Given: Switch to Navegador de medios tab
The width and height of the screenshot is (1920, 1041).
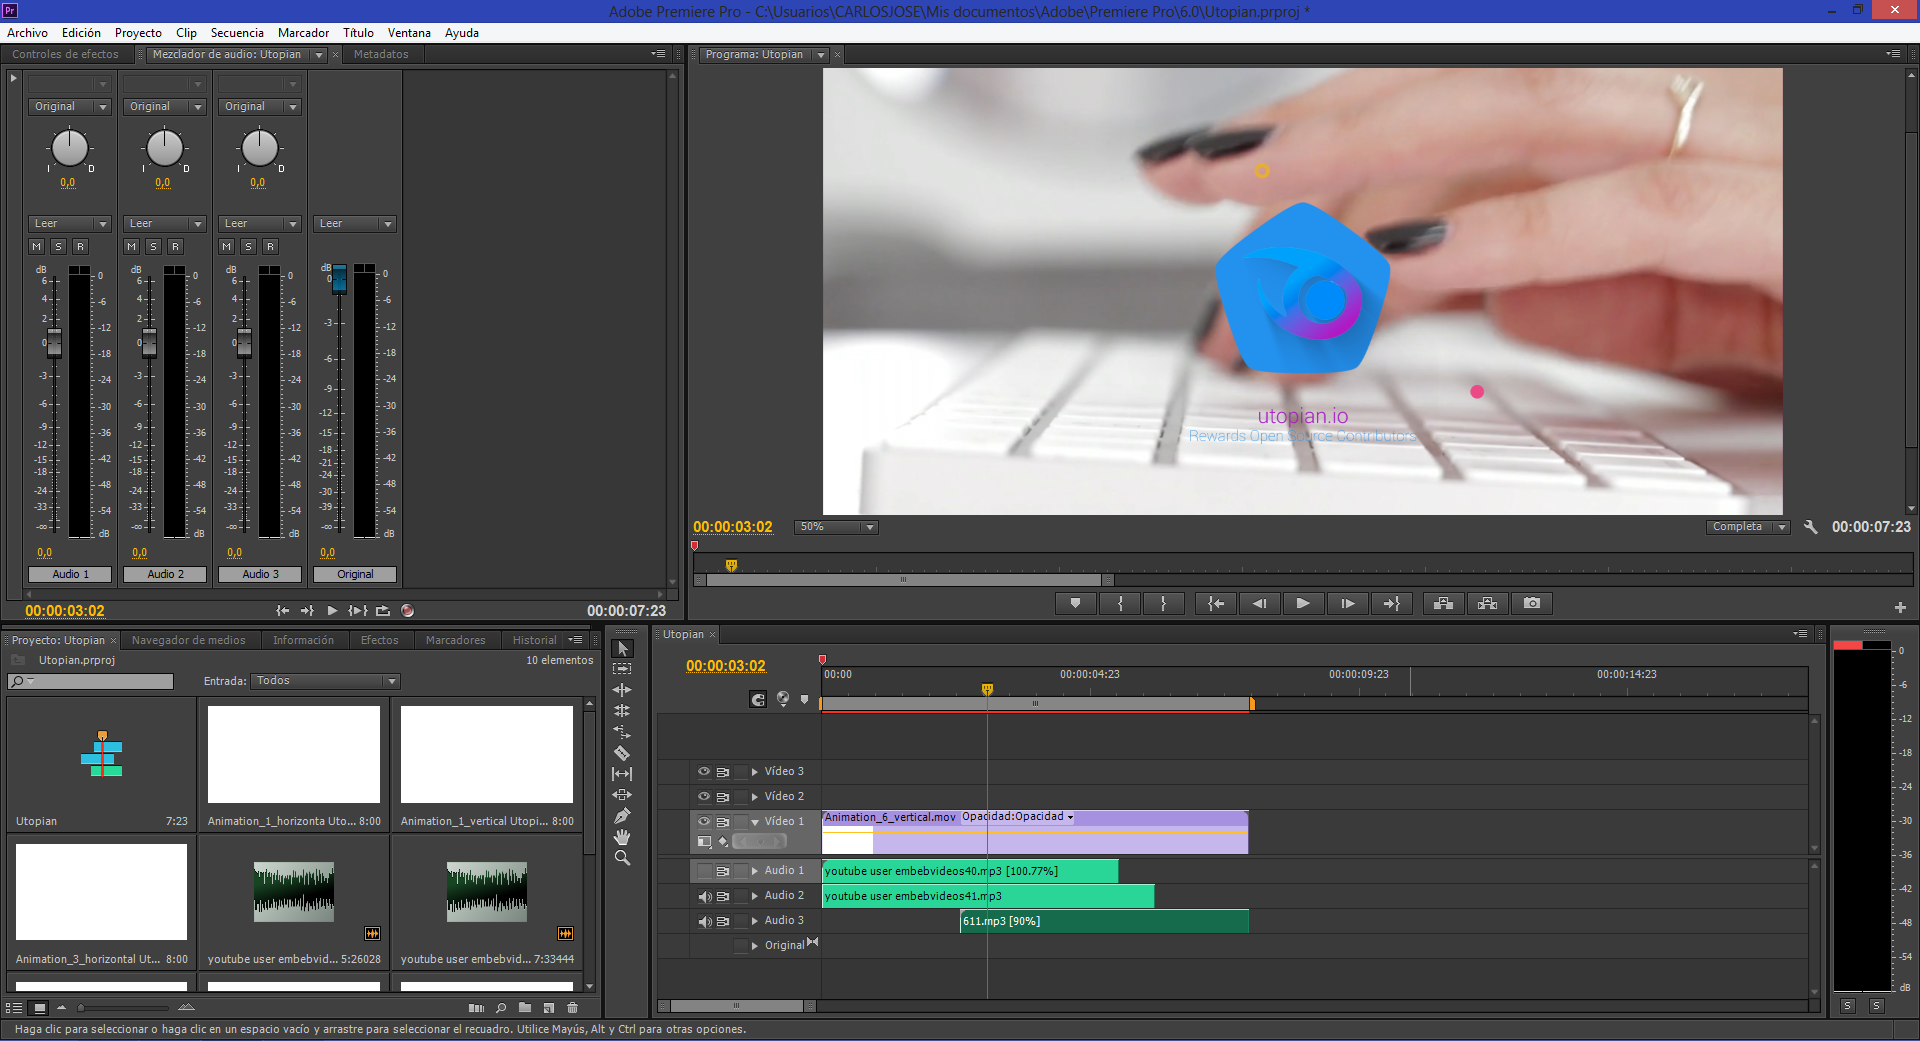Looking at the screenshot, I should tap(188, 640).
